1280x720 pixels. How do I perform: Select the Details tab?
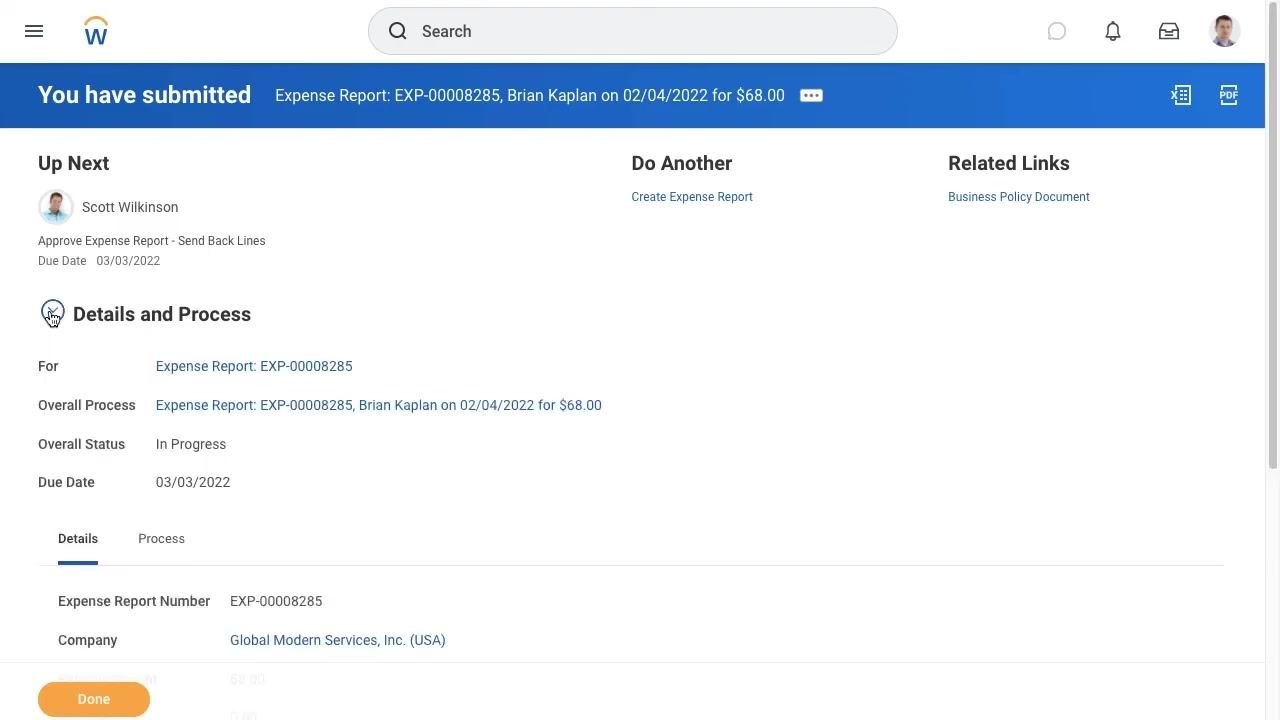pyautogui.click(x=78, y=539)
